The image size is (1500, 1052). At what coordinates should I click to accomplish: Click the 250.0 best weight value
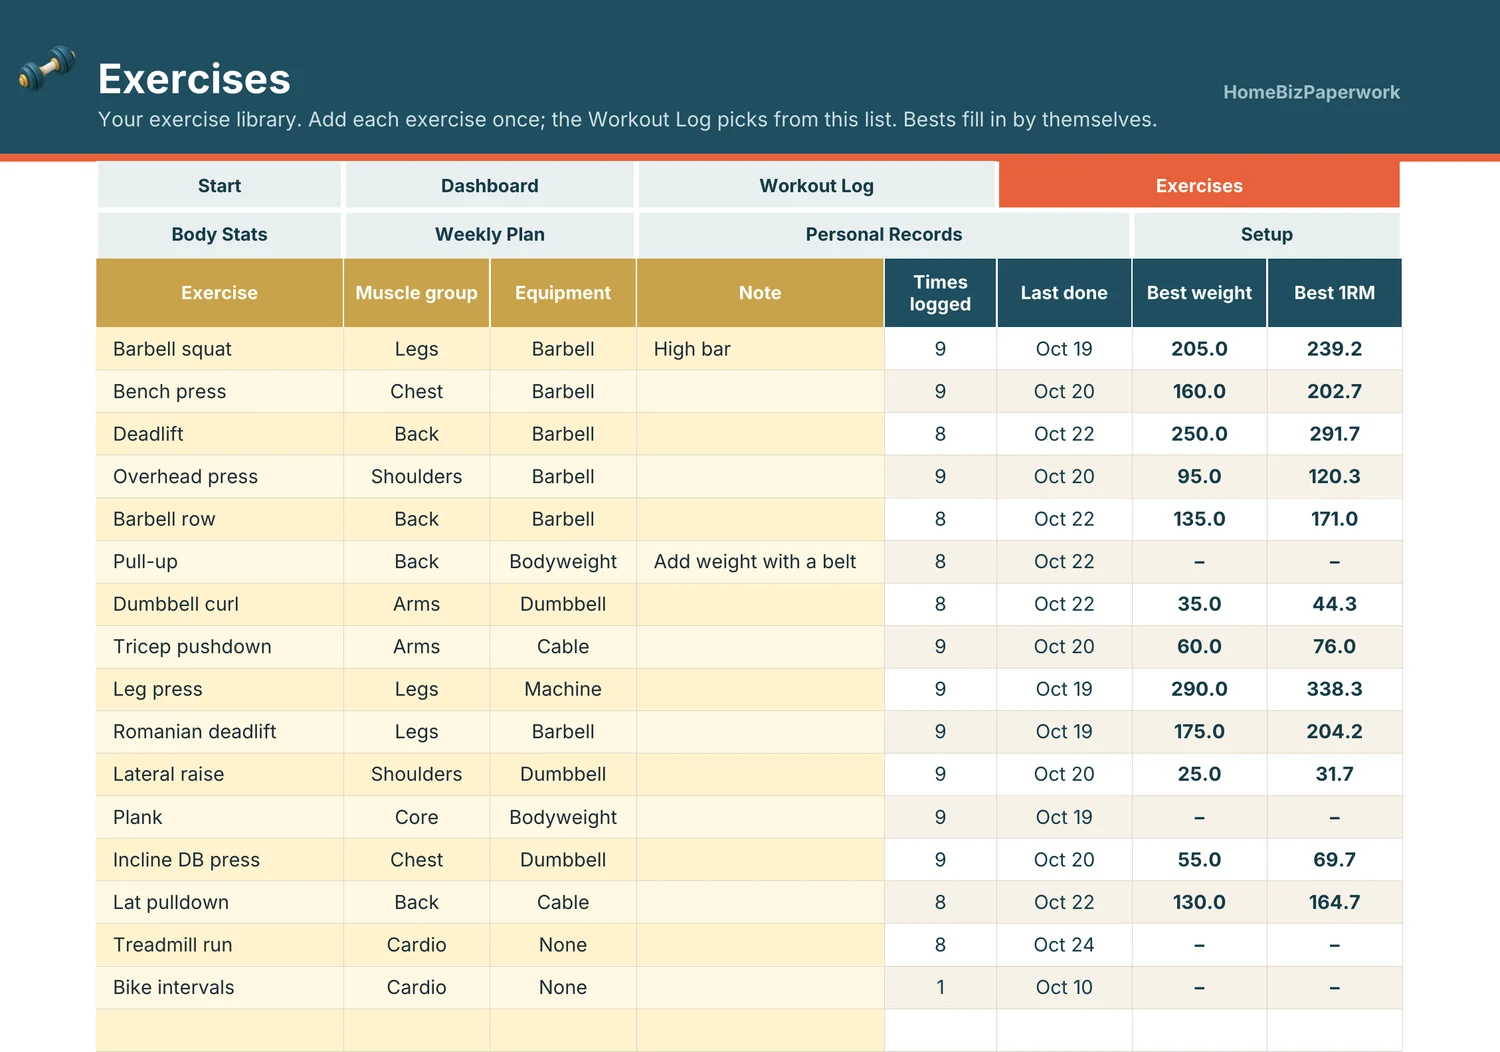tap(1199, 434)
